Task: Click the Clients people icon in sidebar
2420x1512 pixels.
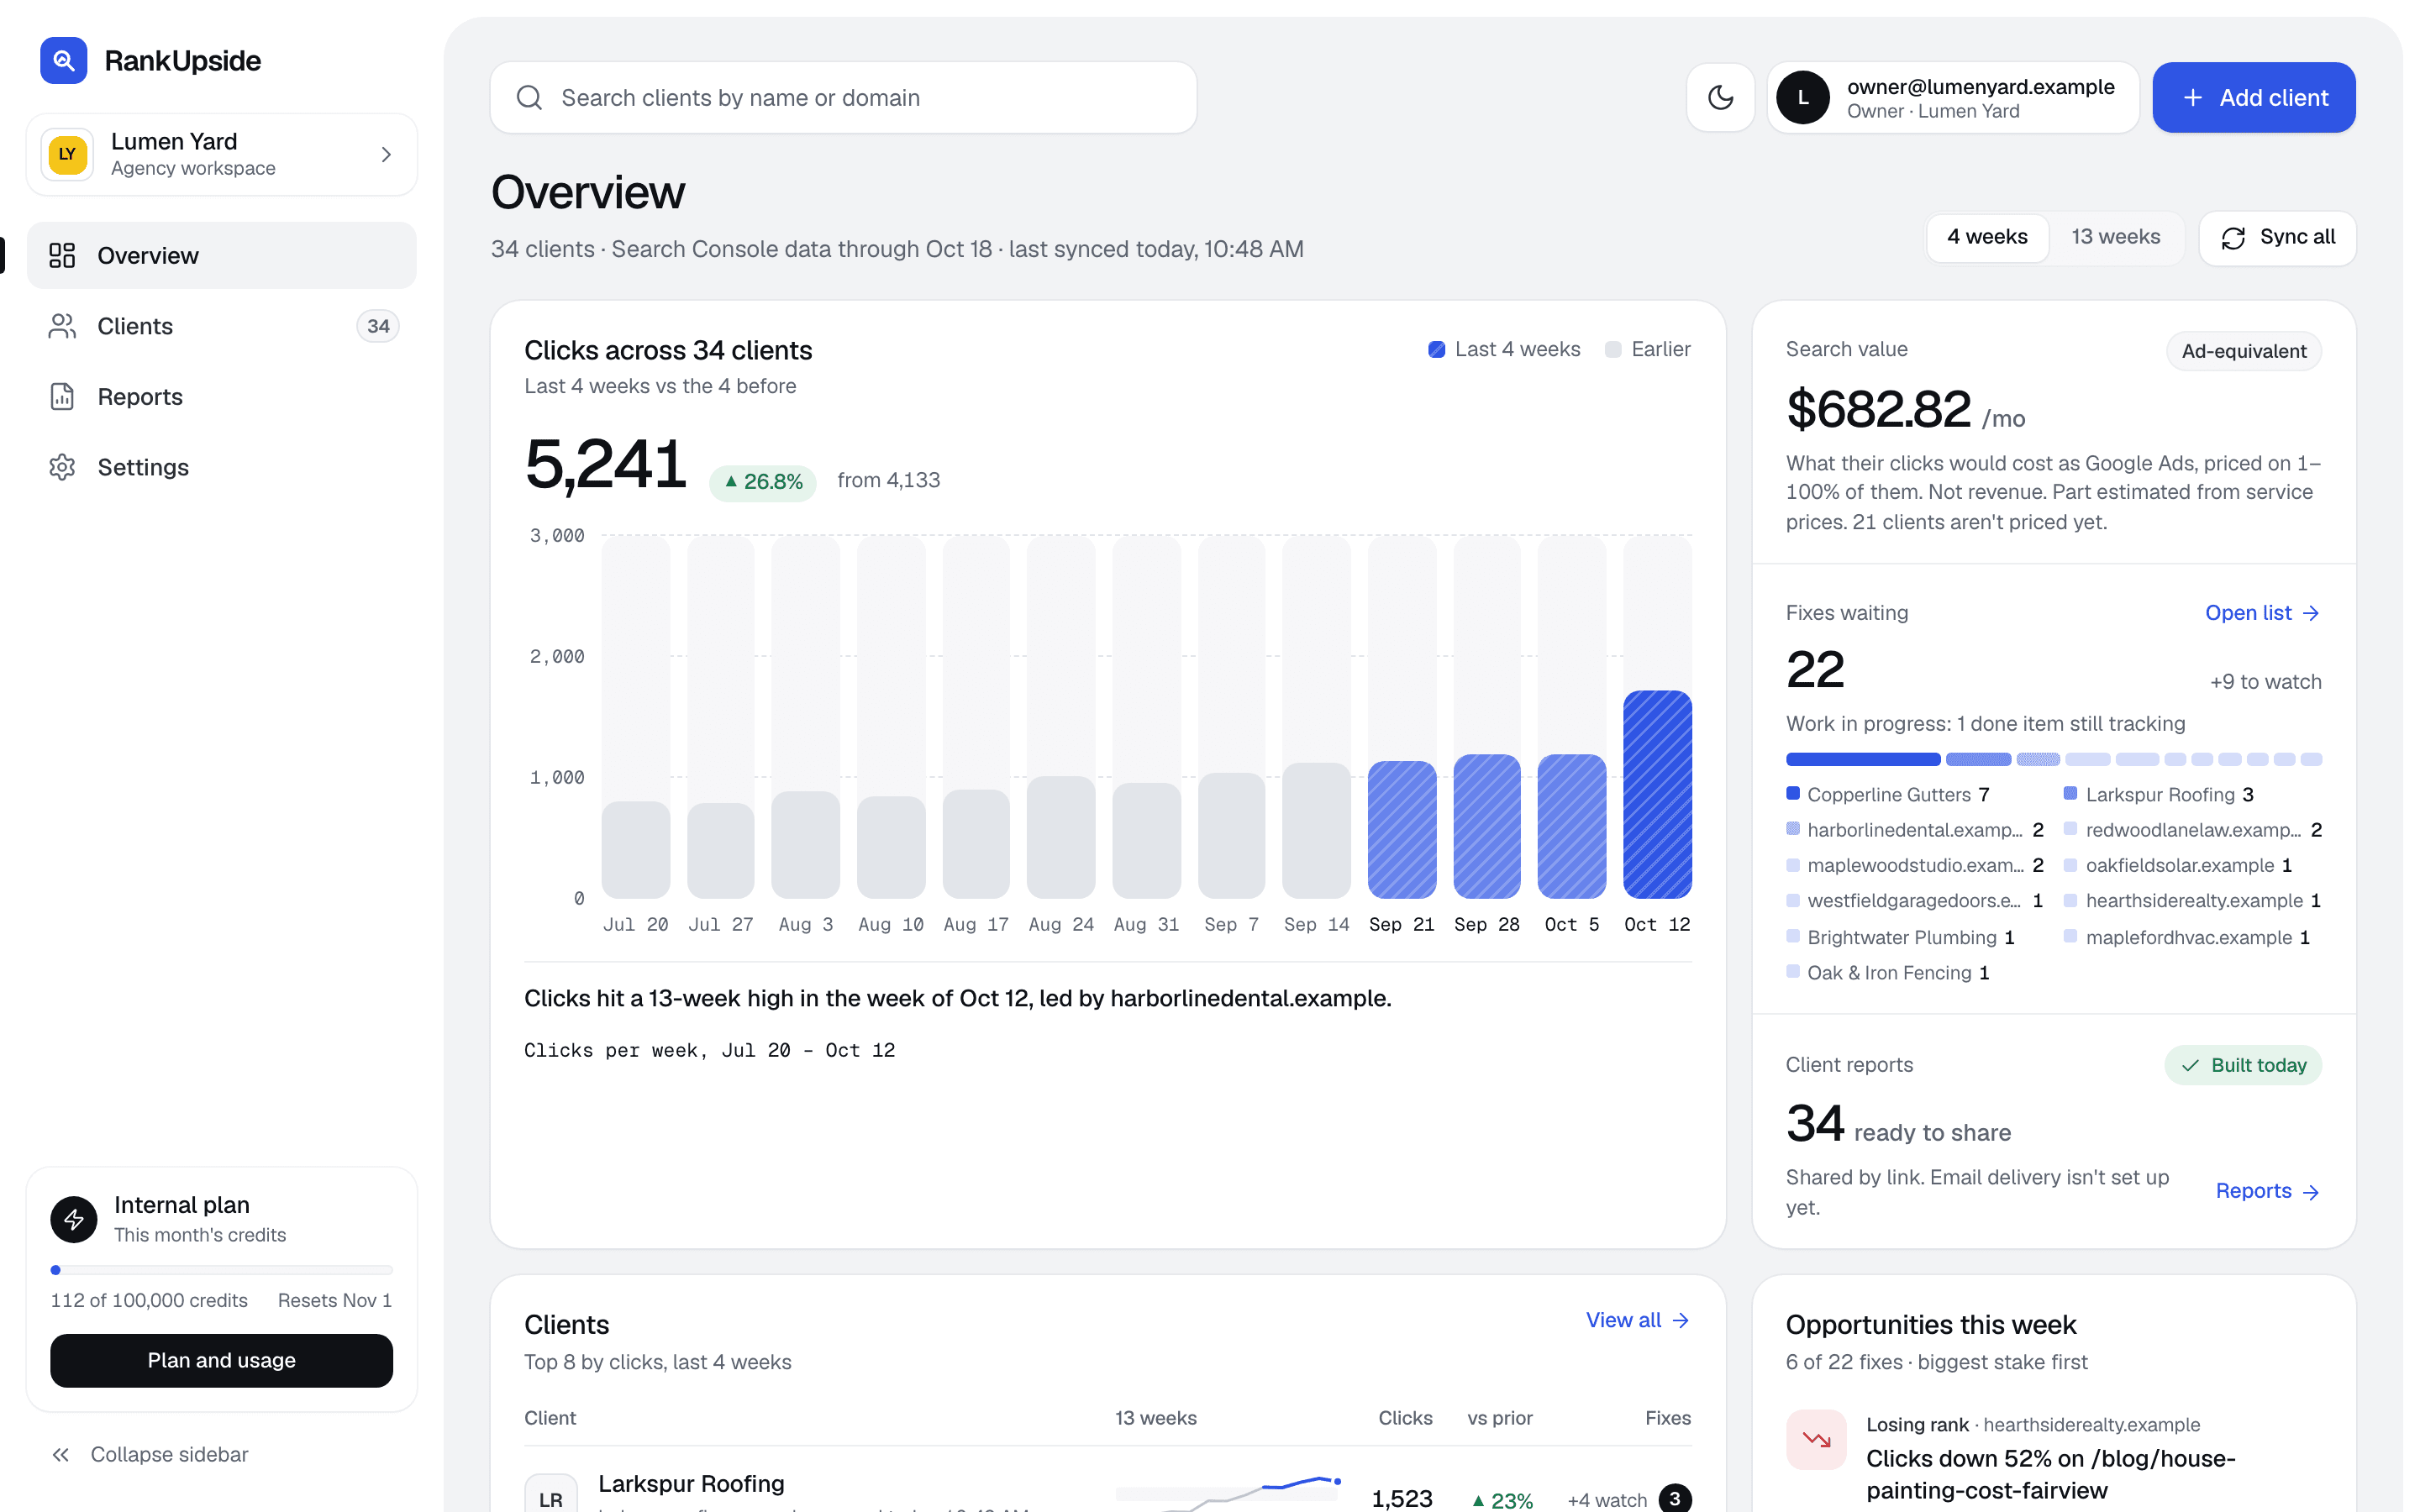Action: 62,326
